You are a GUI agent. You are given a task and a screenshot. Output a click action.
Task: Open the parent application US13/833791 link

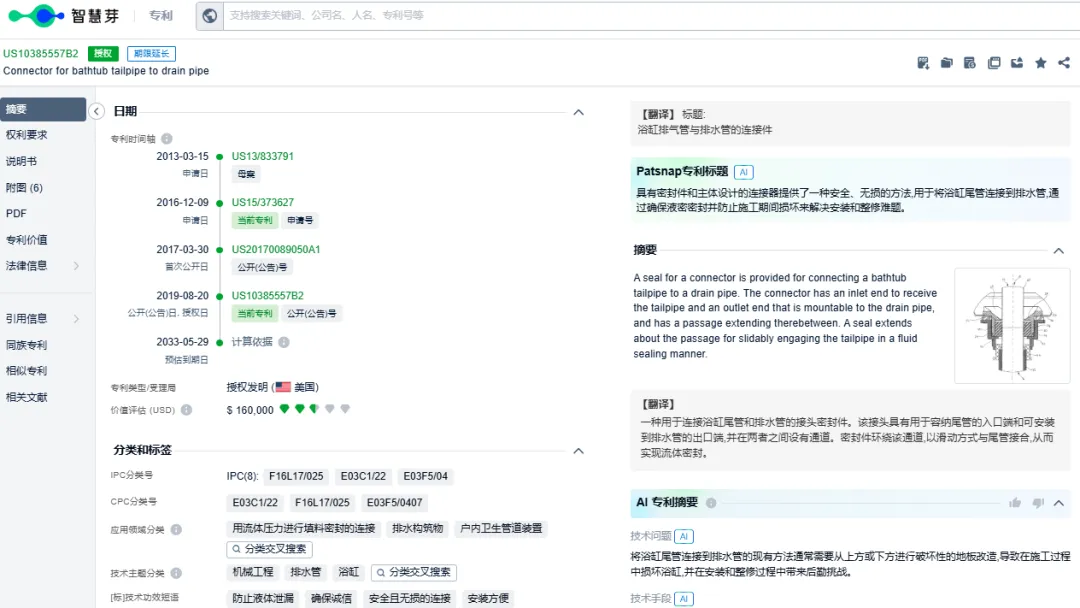pos(263,156)
